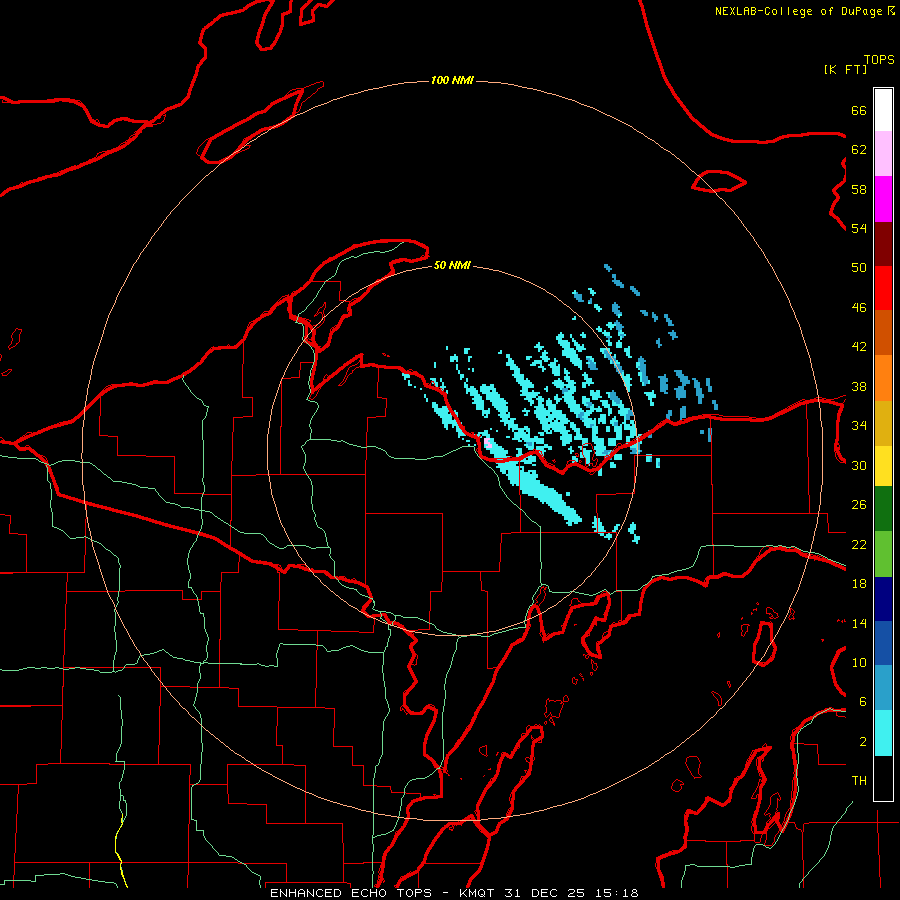
Task: Click the 18 legend value
Action: tap(859, 584)
